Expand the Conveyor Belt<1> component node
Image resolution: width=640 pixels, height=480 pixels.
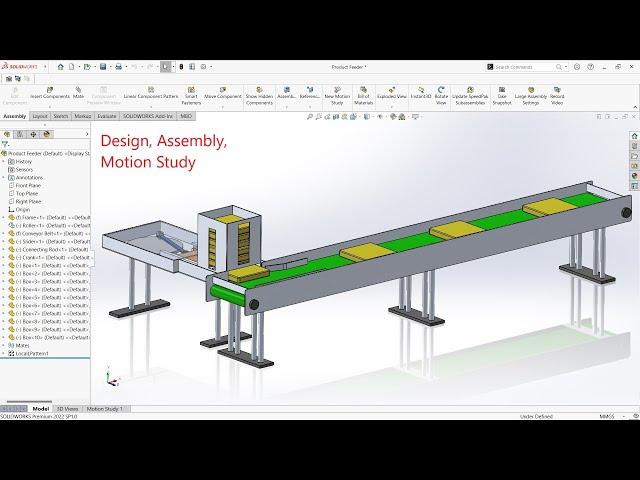[4, 233]
